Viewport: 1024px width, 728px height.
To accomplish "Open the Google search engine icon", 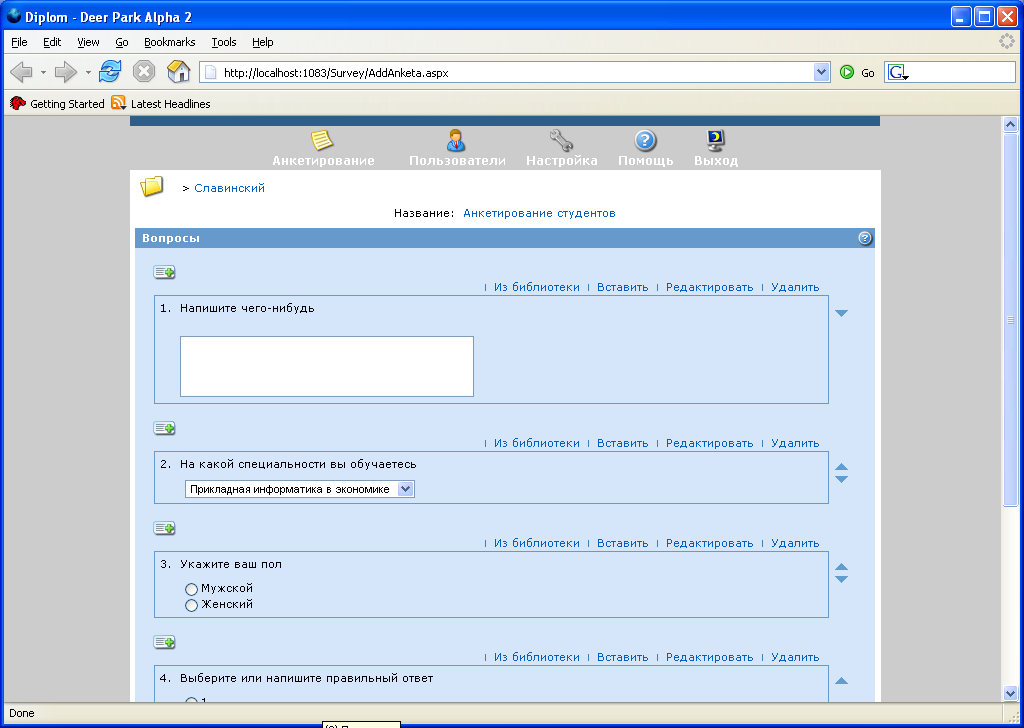I will click(x=898, y=72).
